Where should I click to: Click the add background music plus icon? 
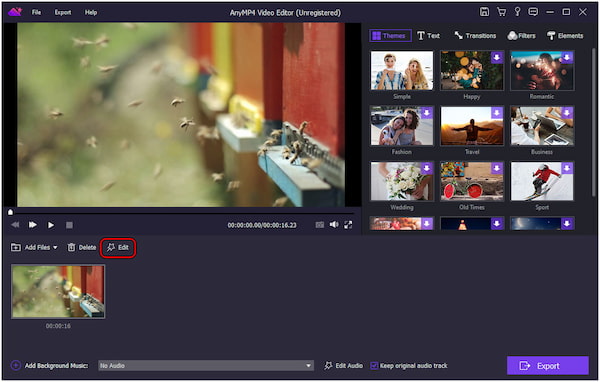click(x=15, y=366)
